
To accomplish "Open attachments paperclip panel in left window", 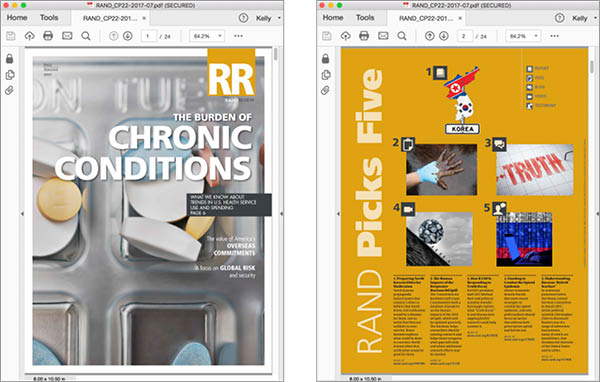I will 10,90.
